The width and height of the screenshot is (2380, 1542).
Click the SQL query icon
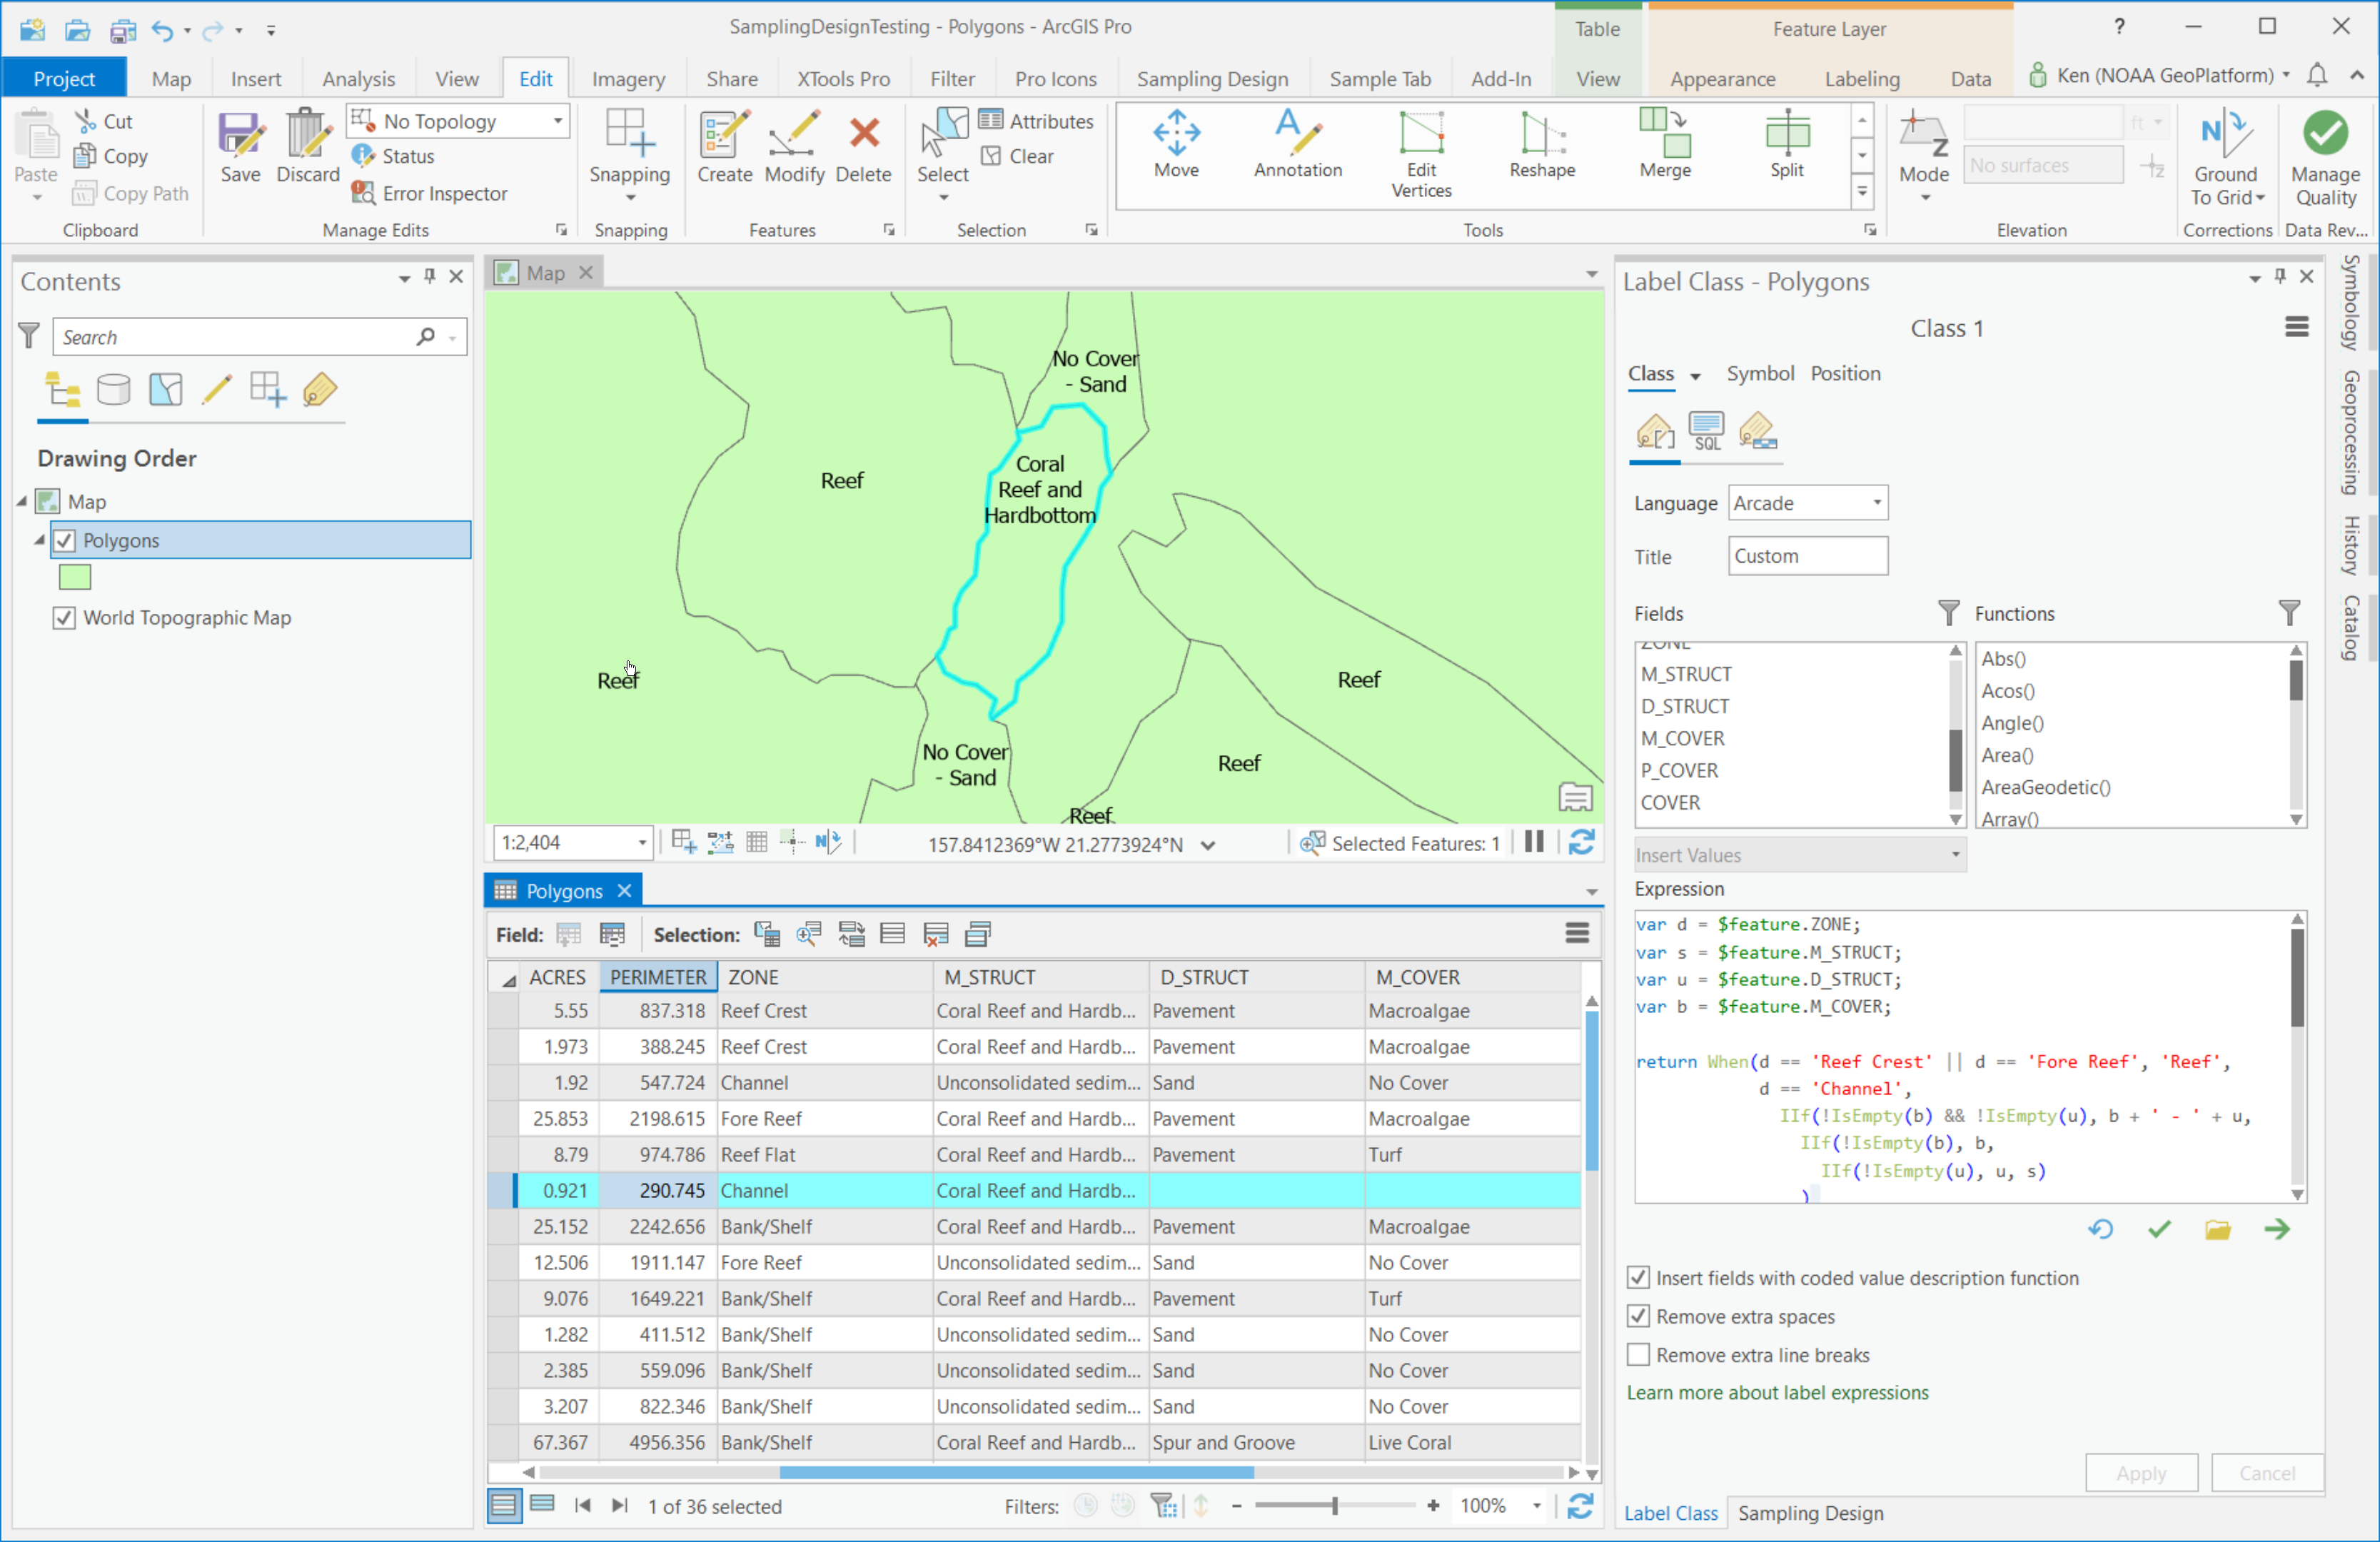point(1706,431)
